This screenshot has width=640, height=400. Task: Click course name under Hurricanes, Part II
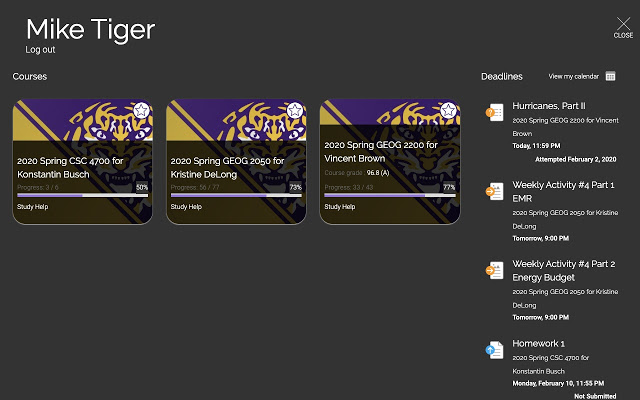pos(565,127)
